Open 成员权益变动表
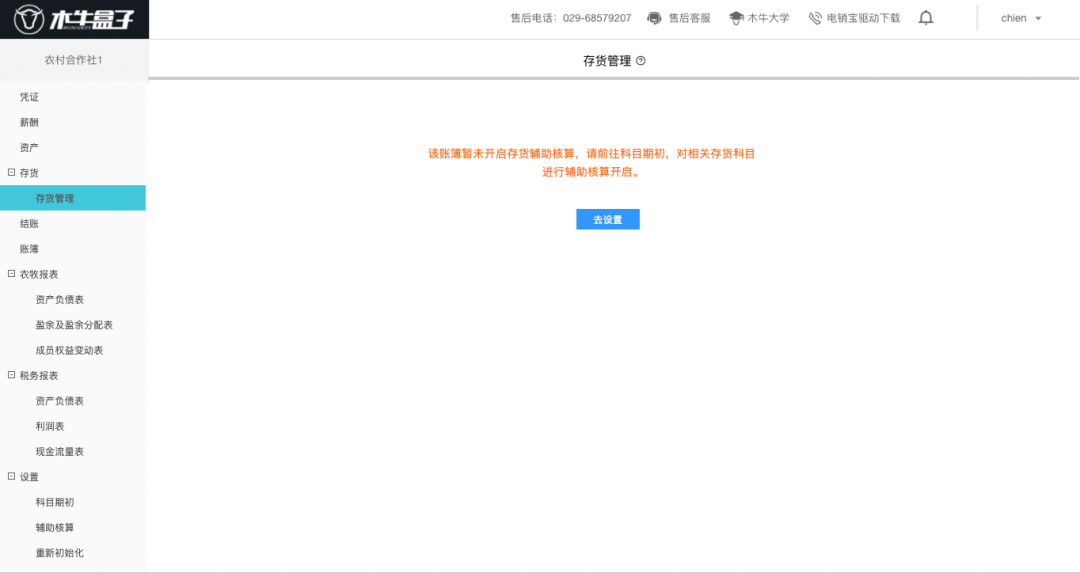Screen dimensions: 1080x573 click(x=69, y=350)
